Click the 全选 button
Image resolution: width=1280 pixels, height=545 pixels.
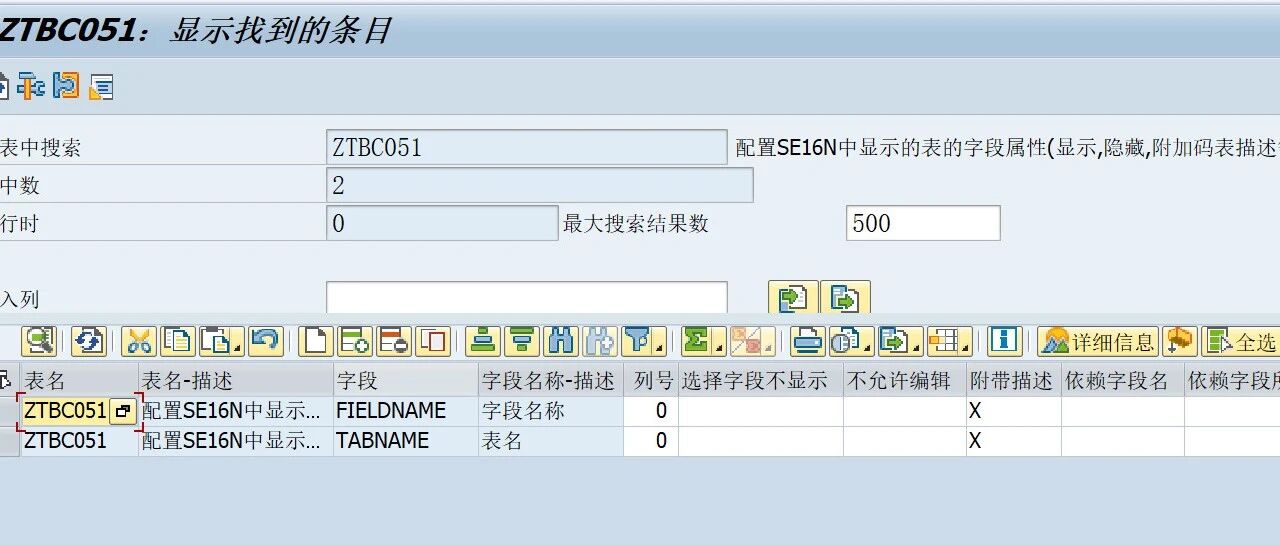pos(1240,341)
